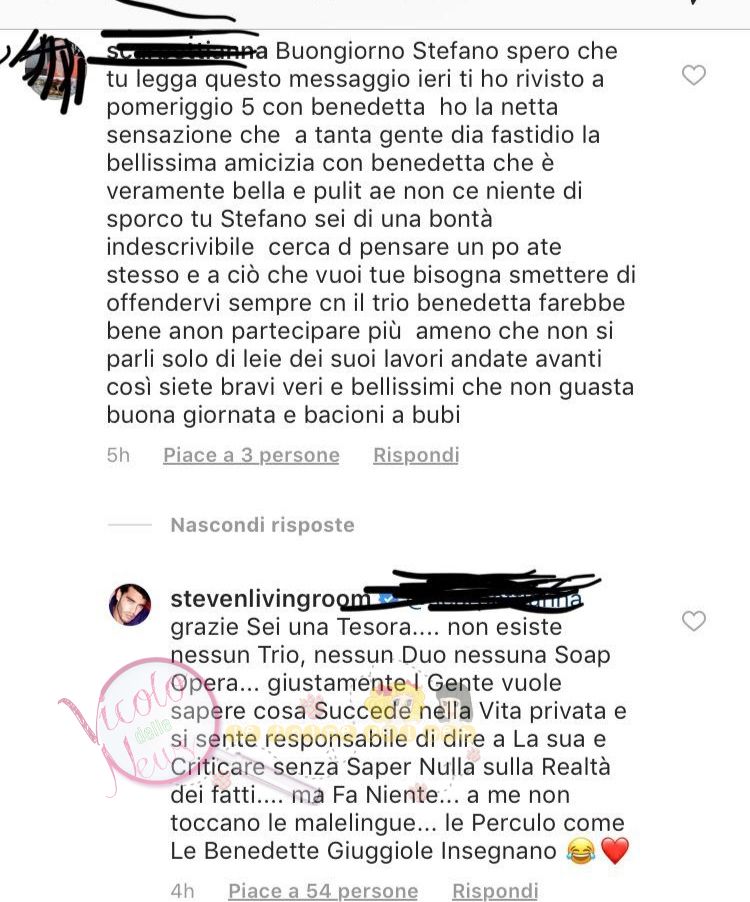The width and height of the screenshot is (750, 902).
Task: Click the '4h' timestamp of the reply
Action: 182,890
